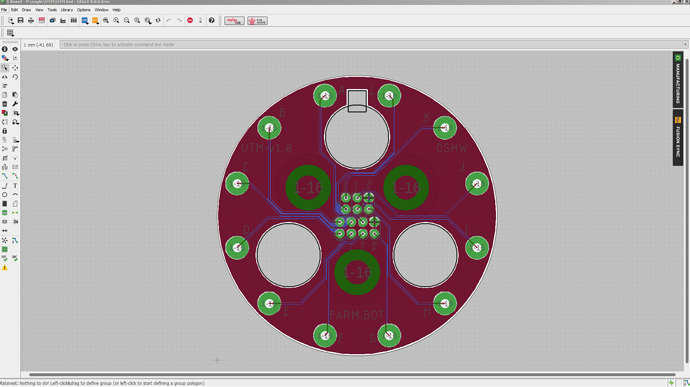Select the Circle drawing tool

click(x=5, y=195)
